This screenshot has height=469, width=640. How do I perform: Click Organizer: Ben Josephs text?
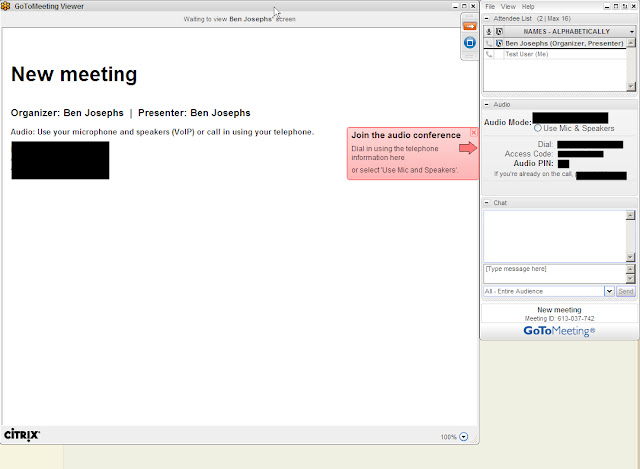click(67, 113)
